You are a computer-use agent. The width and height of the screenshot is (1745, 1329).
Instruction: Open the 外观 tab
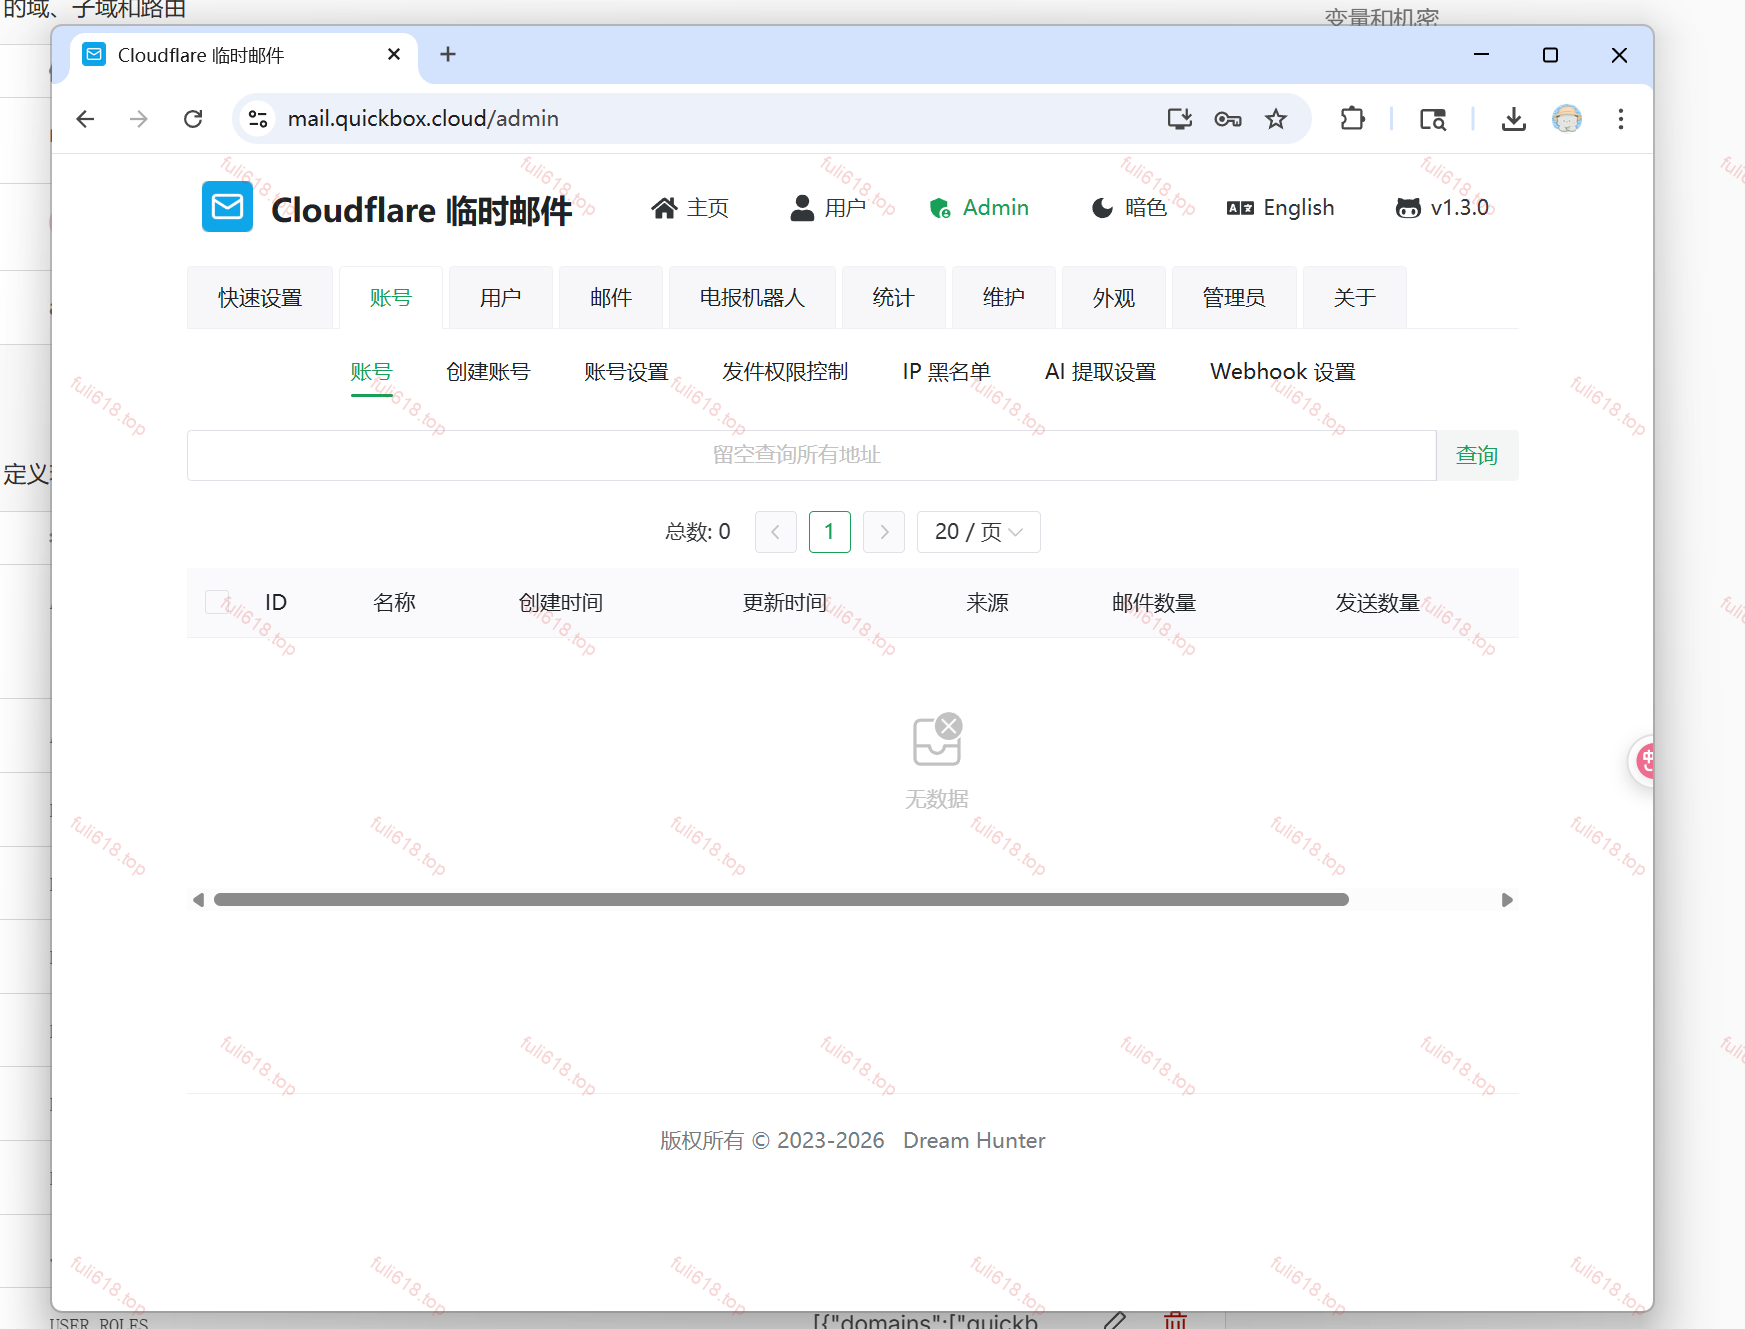click(1114, 298)
